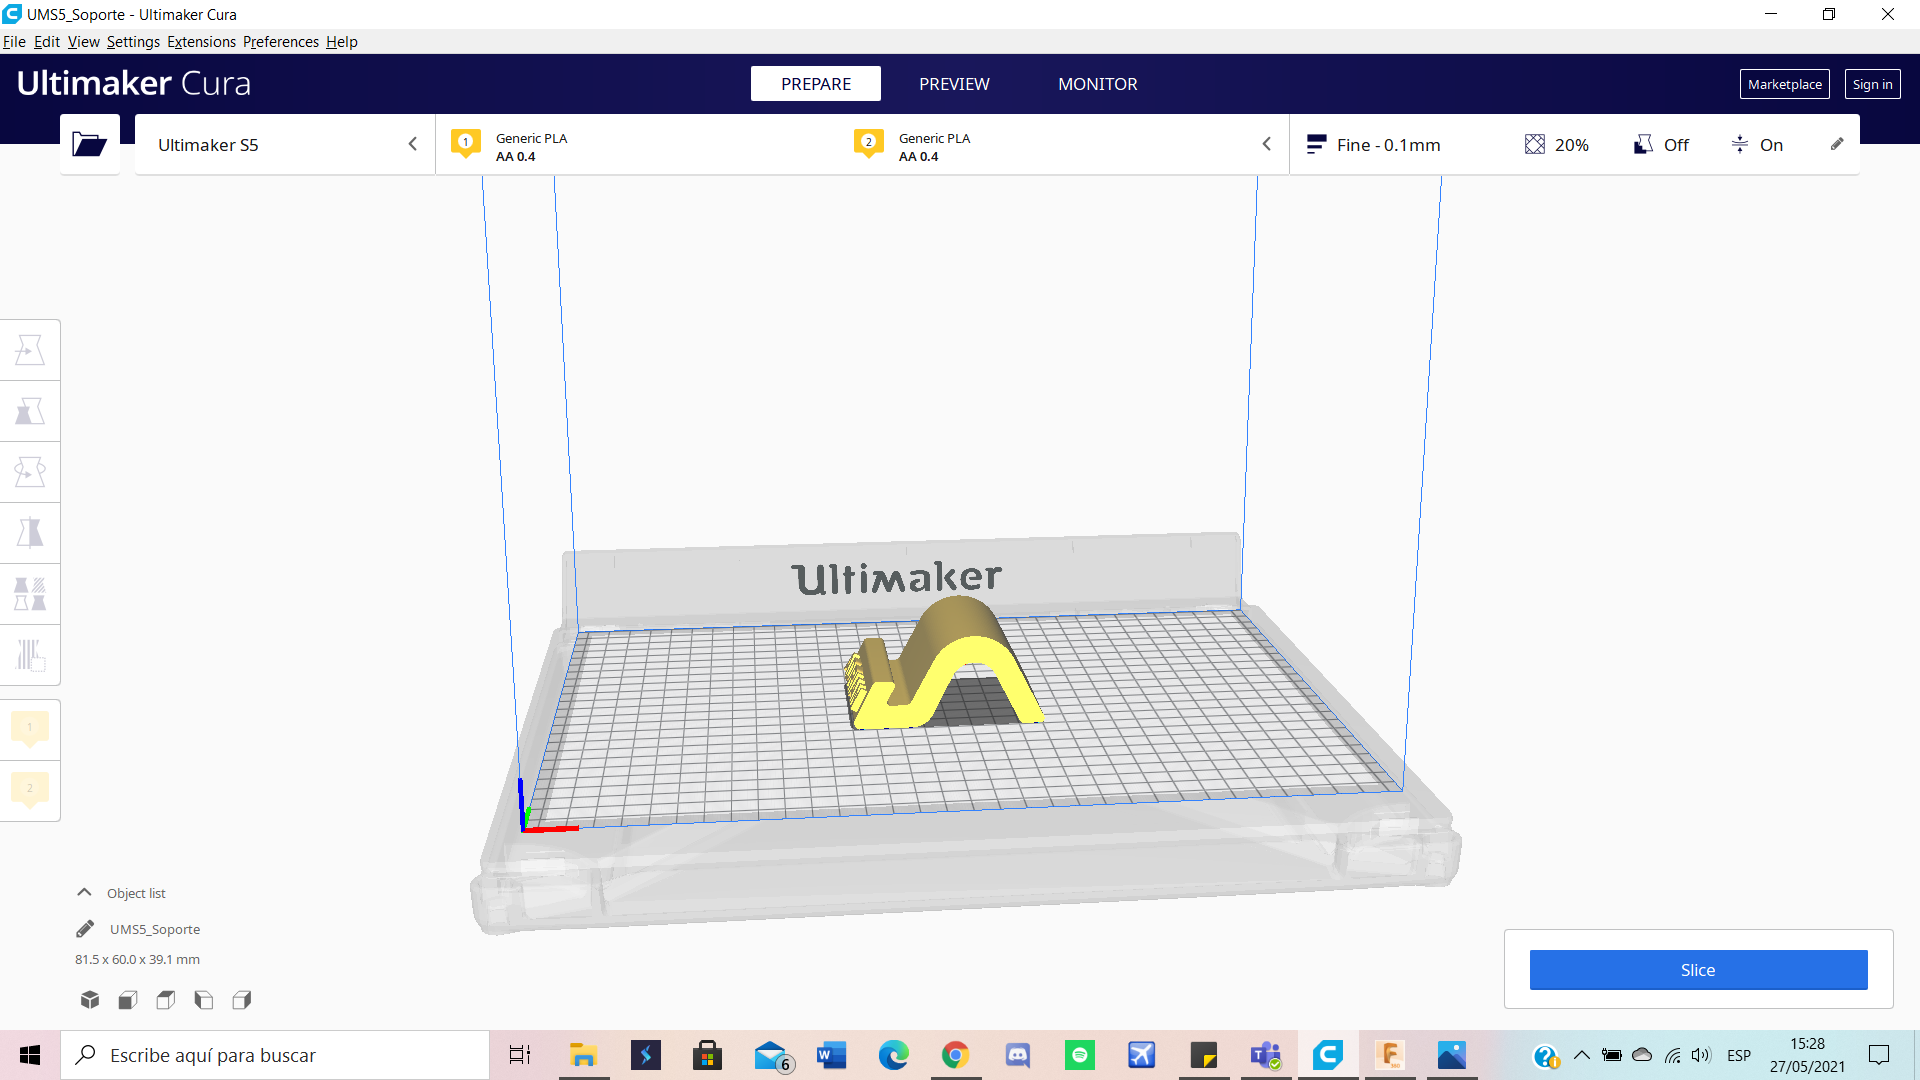Expand the Ultimaker S5 printer selector
This screenshot has width=1920, height=1080.
(x=285, y=145)
